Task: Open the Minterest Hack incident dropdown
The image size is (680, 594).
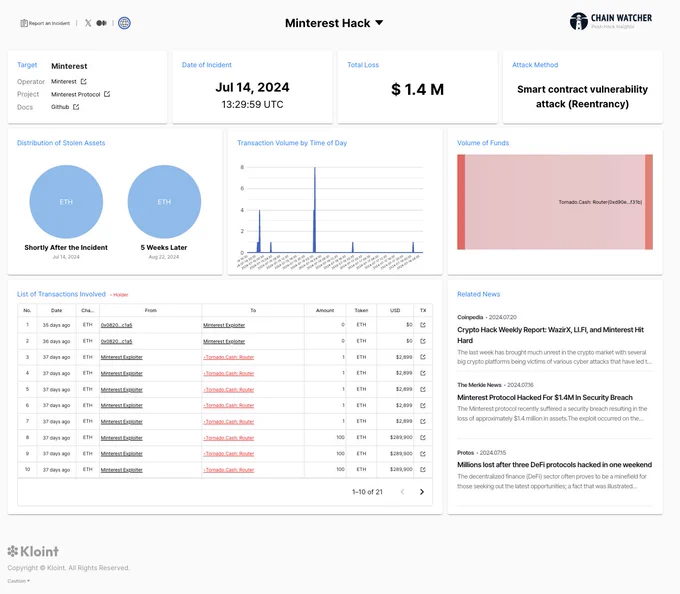Action: click(x=334, y=23)
